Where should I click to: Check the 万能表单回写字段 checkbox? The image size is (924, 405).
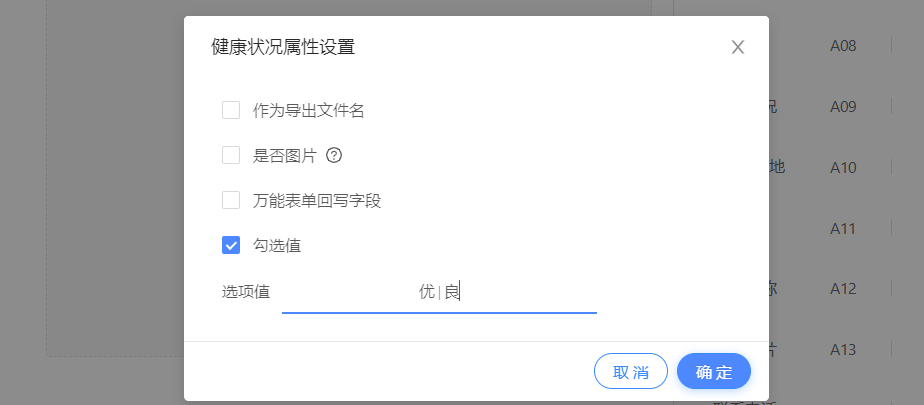coord(231,200)
